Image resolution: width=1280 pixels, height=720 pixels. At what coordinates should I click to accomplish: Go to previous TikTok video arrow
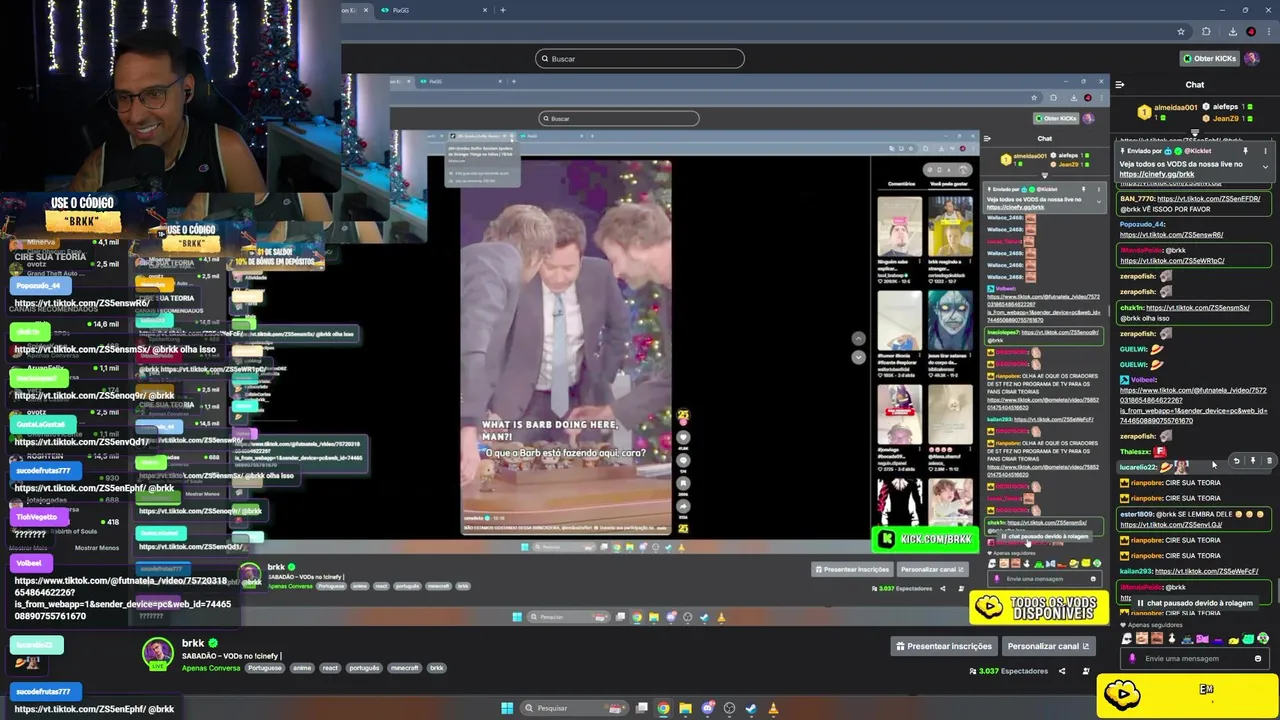click(858, 339)
